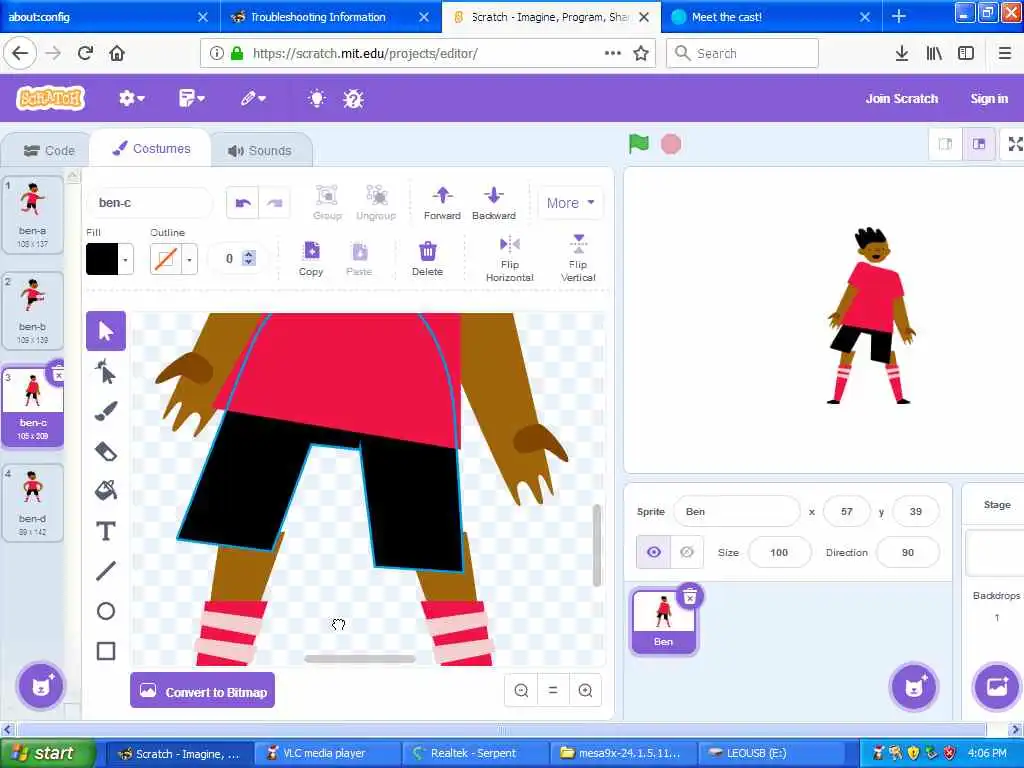Select the Rectangle tool
This screenshot has height=768, width=1024.
tap(106, 651)
